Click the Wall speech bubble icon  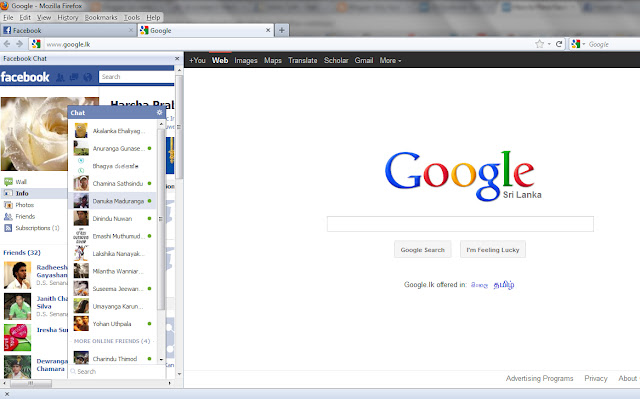(8, 182)
